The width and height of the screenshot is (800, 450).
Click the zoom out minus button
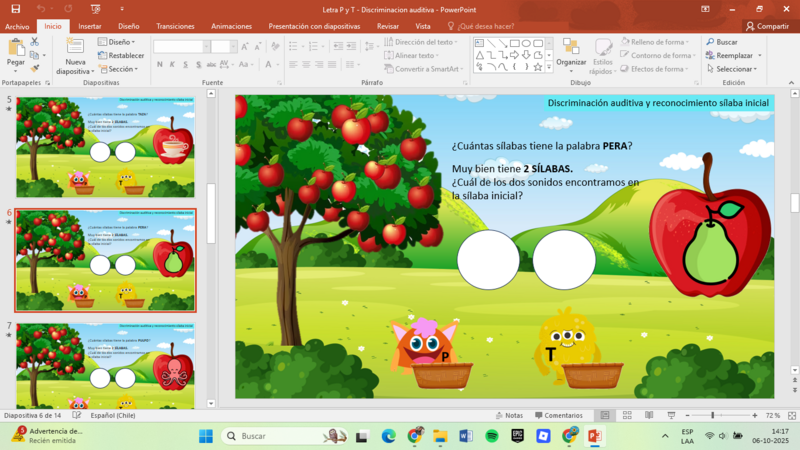[x=687, y=415]
